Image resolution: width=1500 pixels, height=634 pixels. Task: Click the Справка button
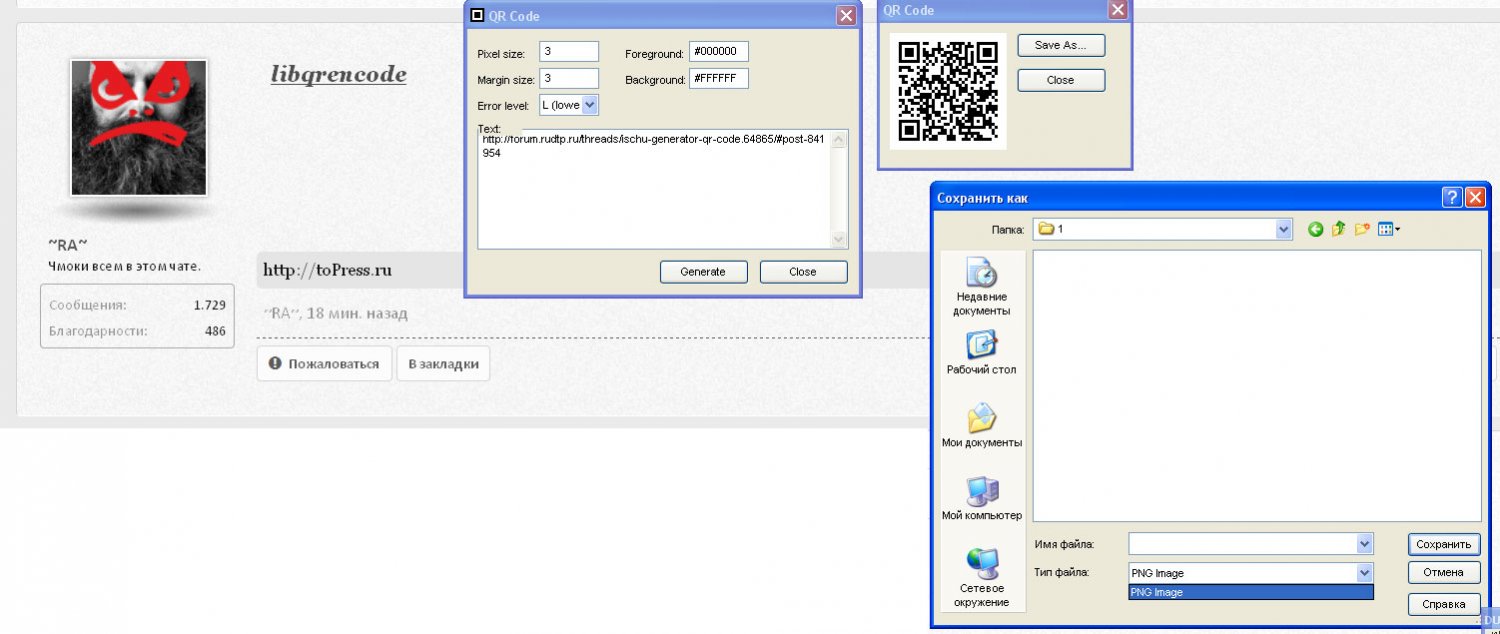point(1444,604)
